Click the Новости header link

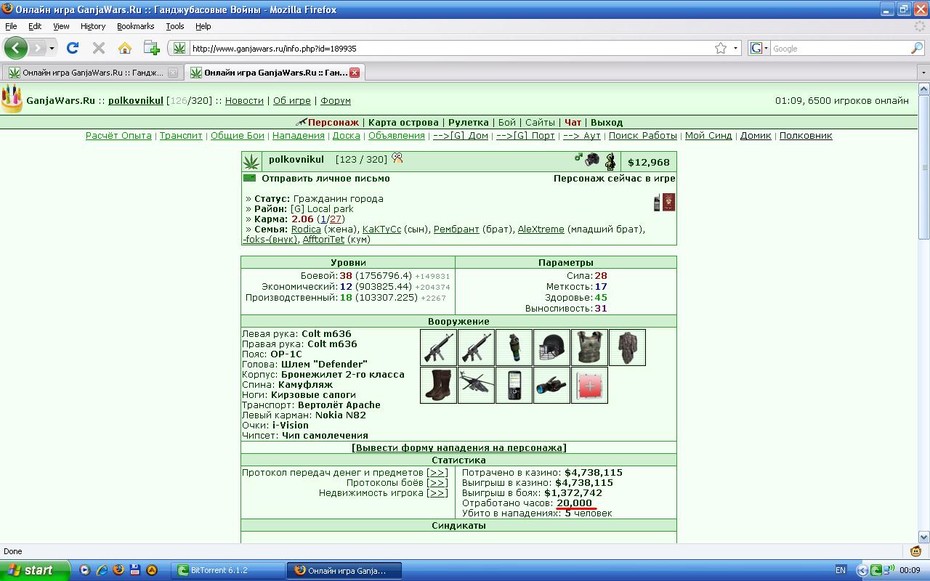click(244, 101)
